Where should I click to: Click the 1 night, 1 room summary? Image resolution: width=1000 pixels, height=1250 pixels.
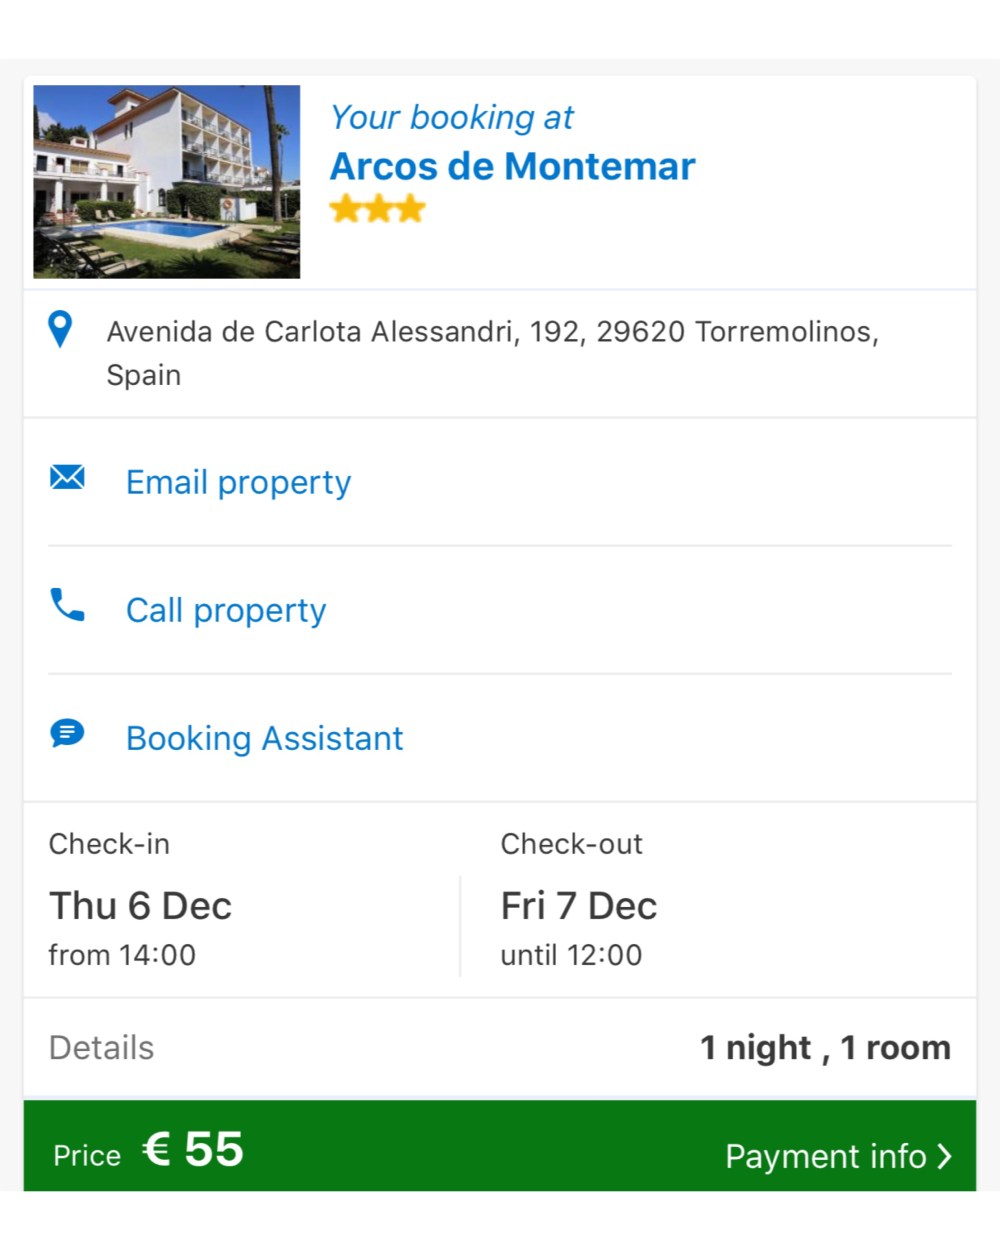[825, 1047]
